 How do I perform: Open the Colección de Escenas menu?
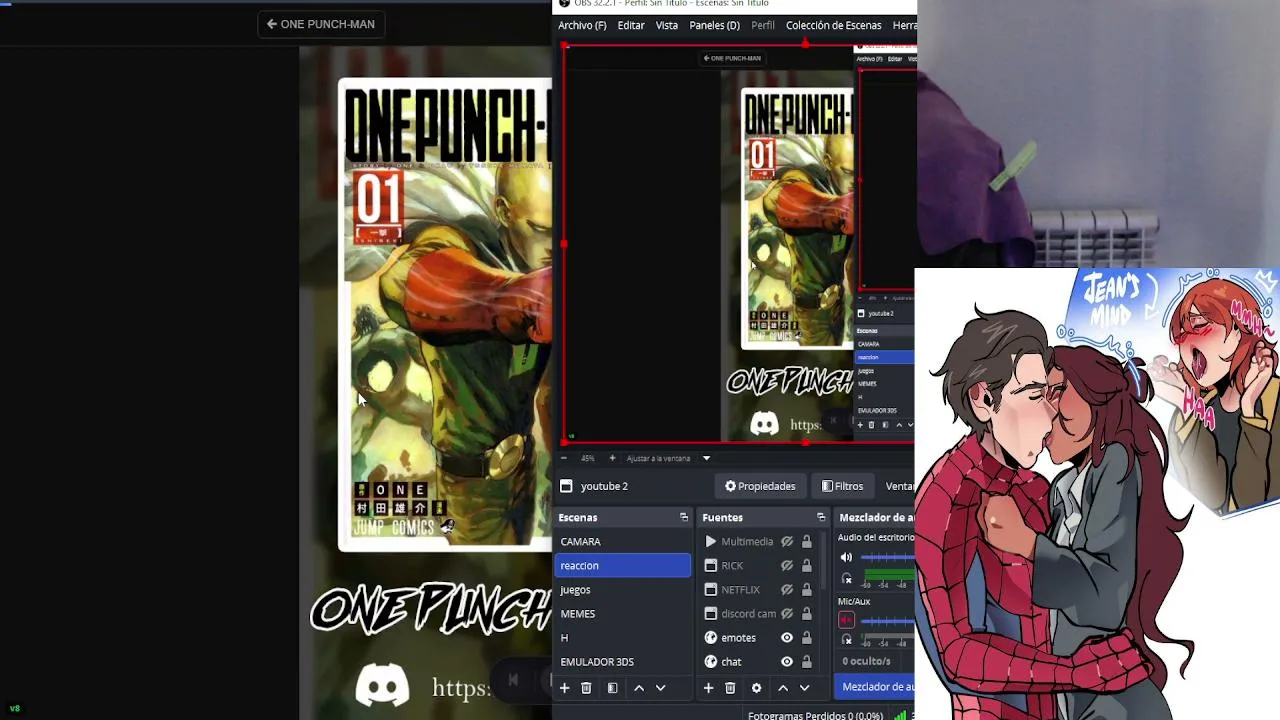(834, 25)
